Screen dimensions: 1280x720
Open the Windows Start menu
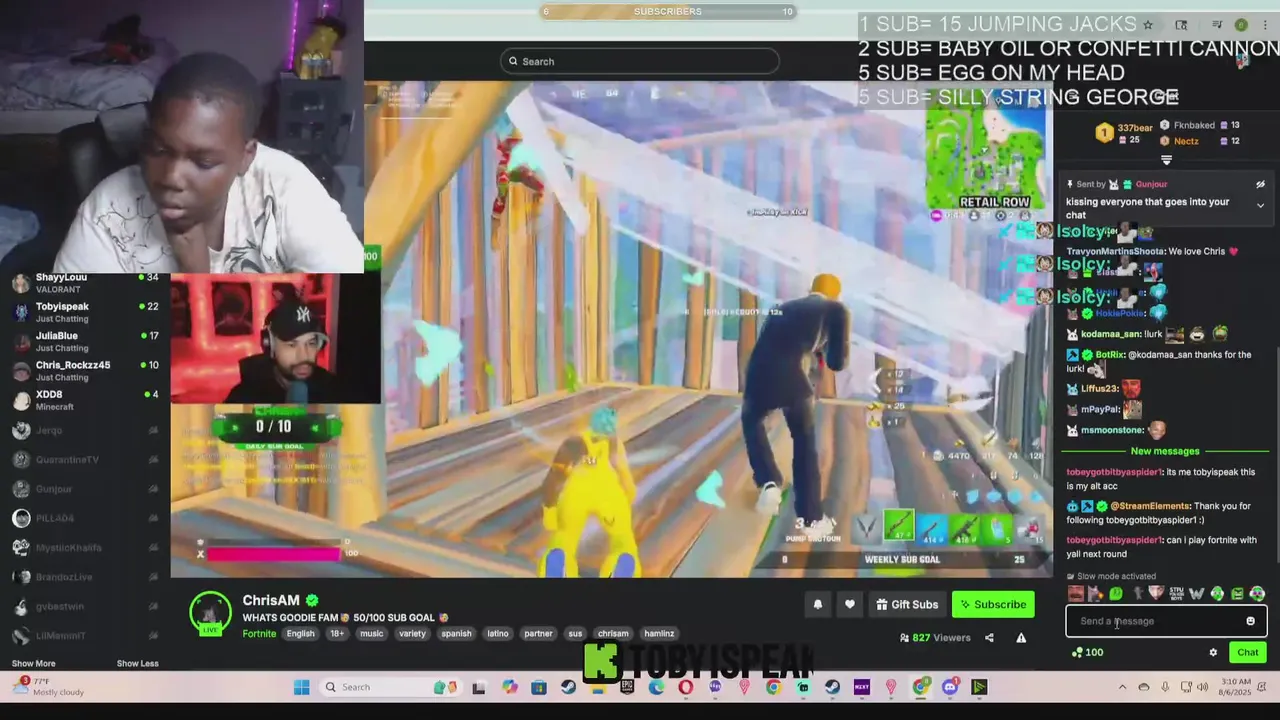tap(301, 687)
